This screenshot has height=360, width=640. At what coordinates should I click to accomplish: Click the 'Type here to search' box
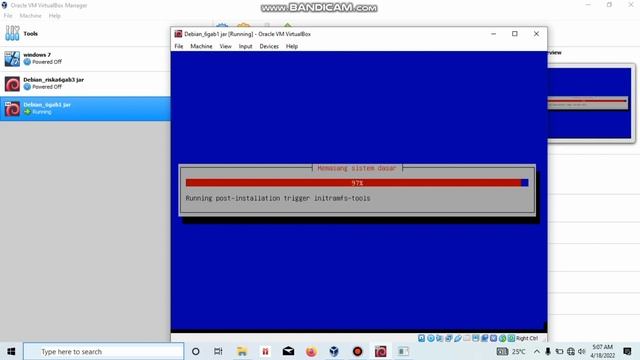(104, 351)
